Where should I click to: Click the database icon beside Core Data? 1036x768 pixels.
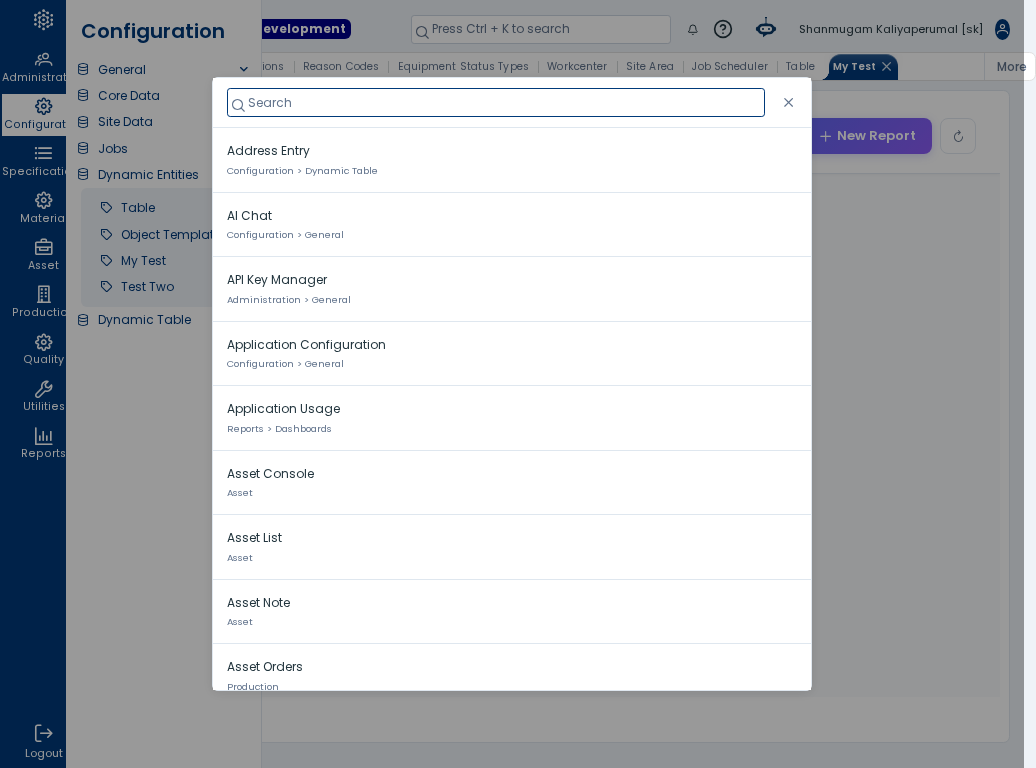point(83,95)
